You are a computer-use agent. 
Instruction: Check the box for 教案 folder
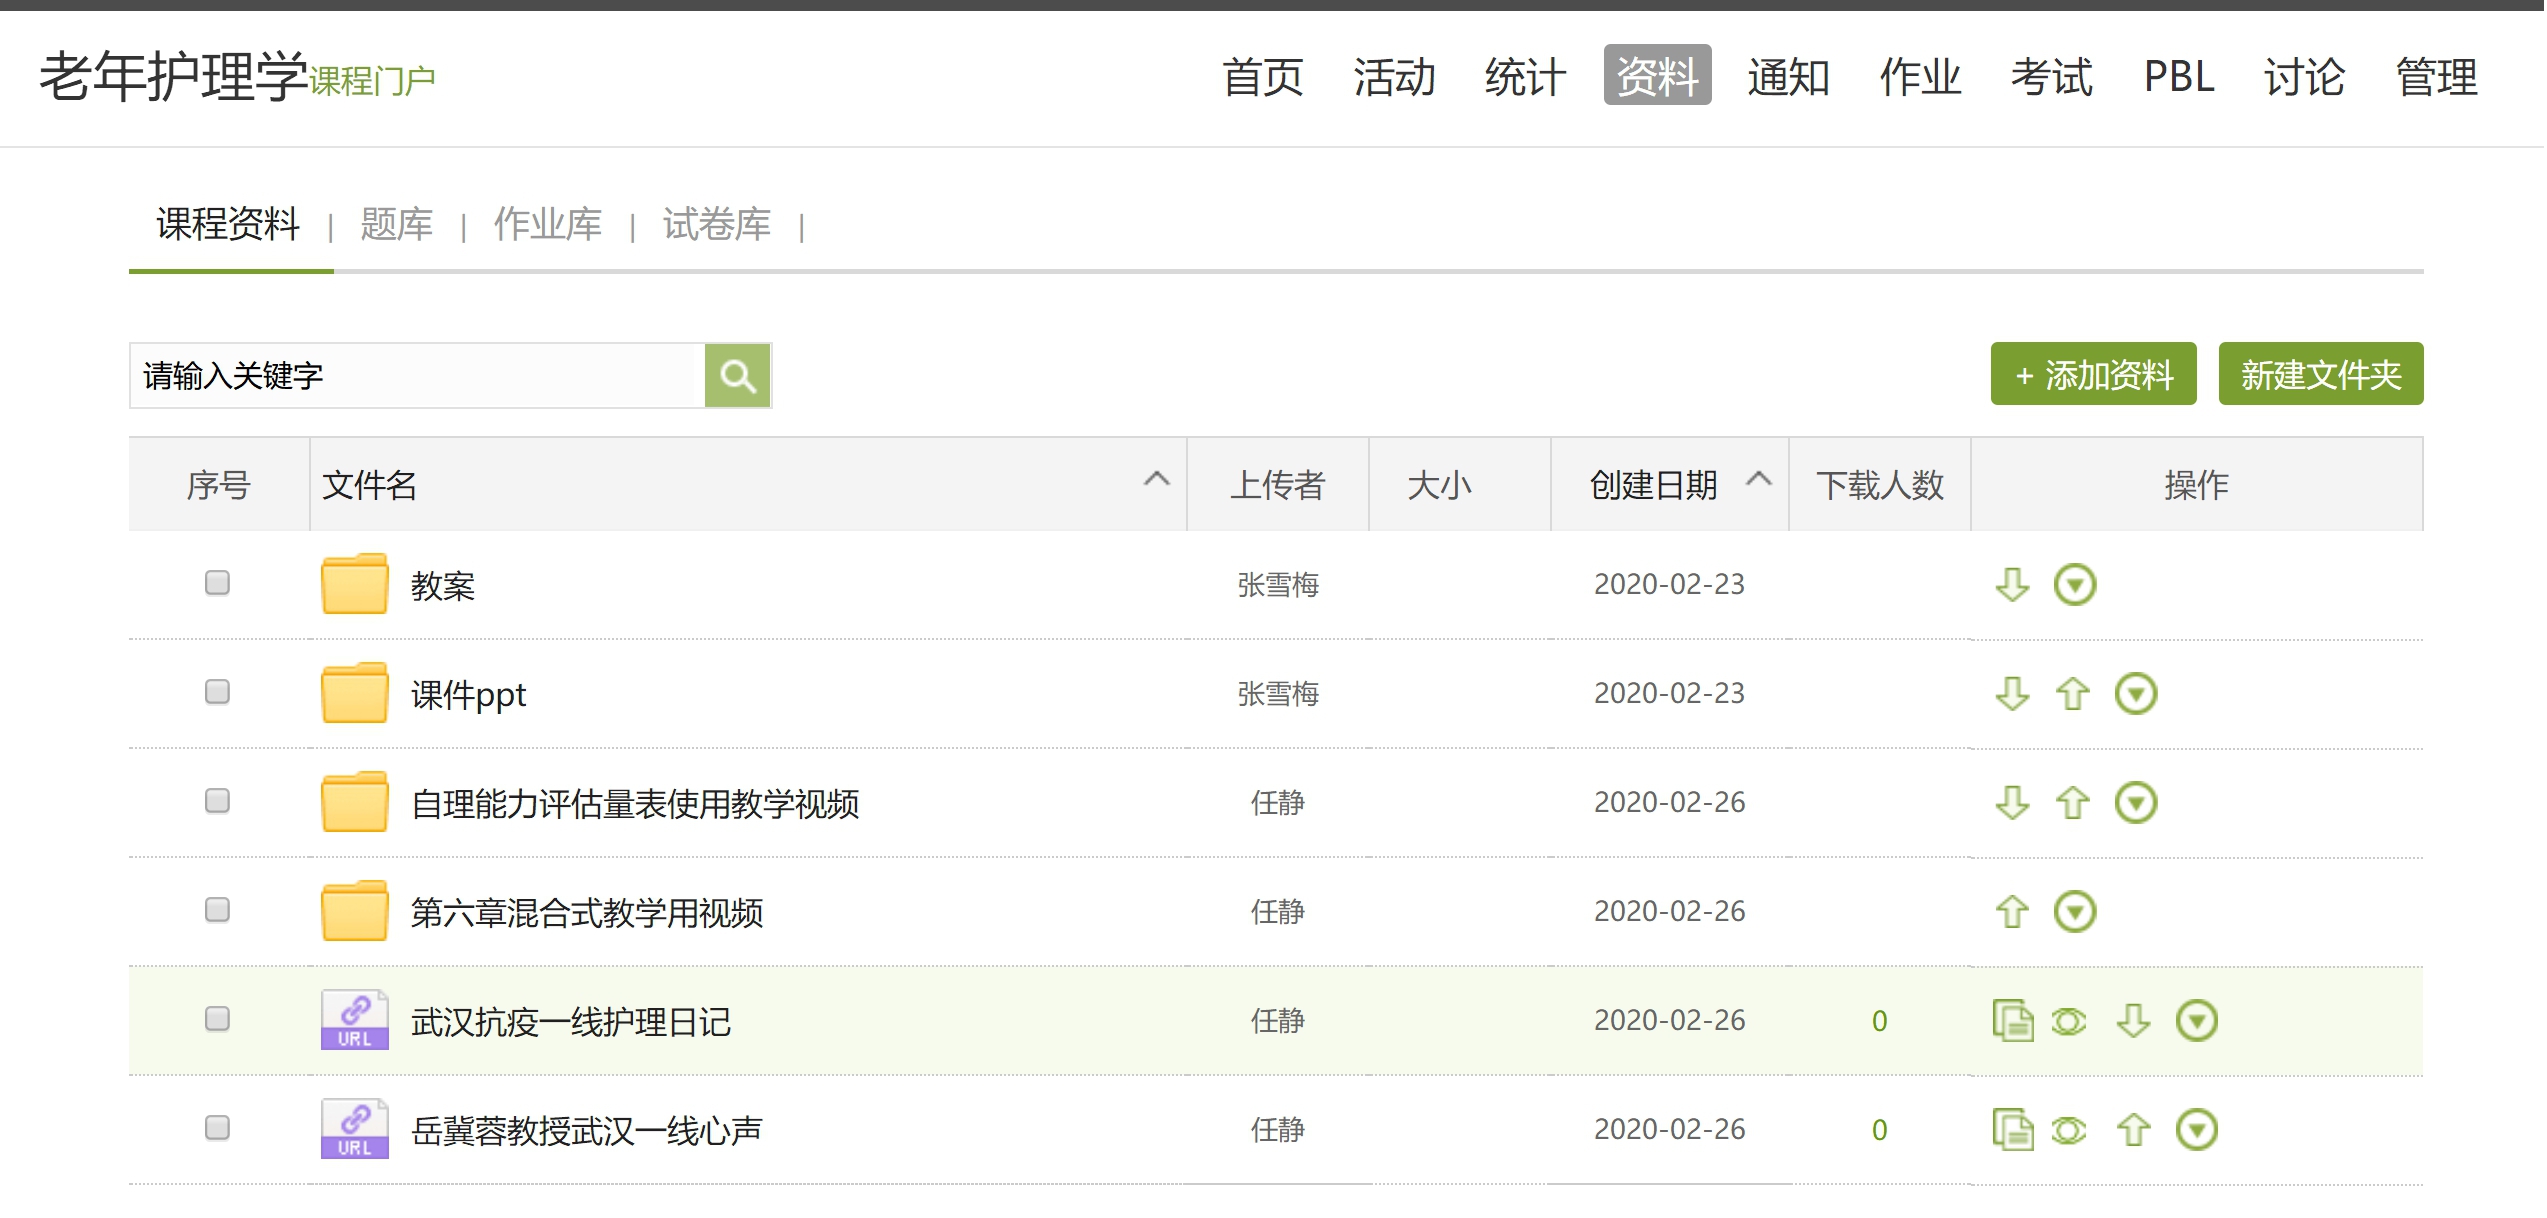click(217, 583)
